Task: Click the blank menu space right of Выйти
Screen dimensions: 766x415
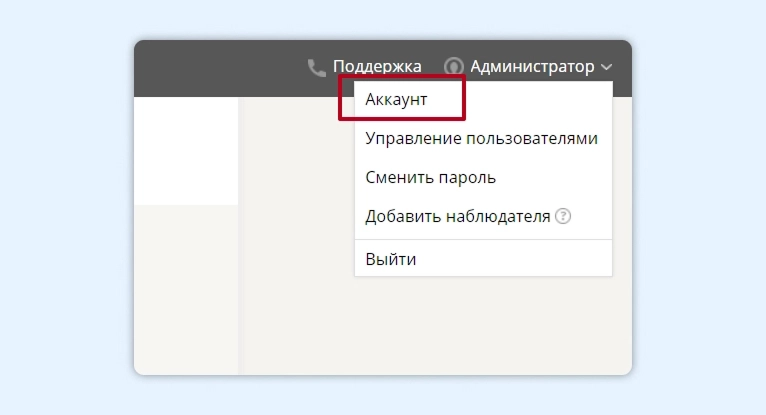Action: tap(514, 259)
